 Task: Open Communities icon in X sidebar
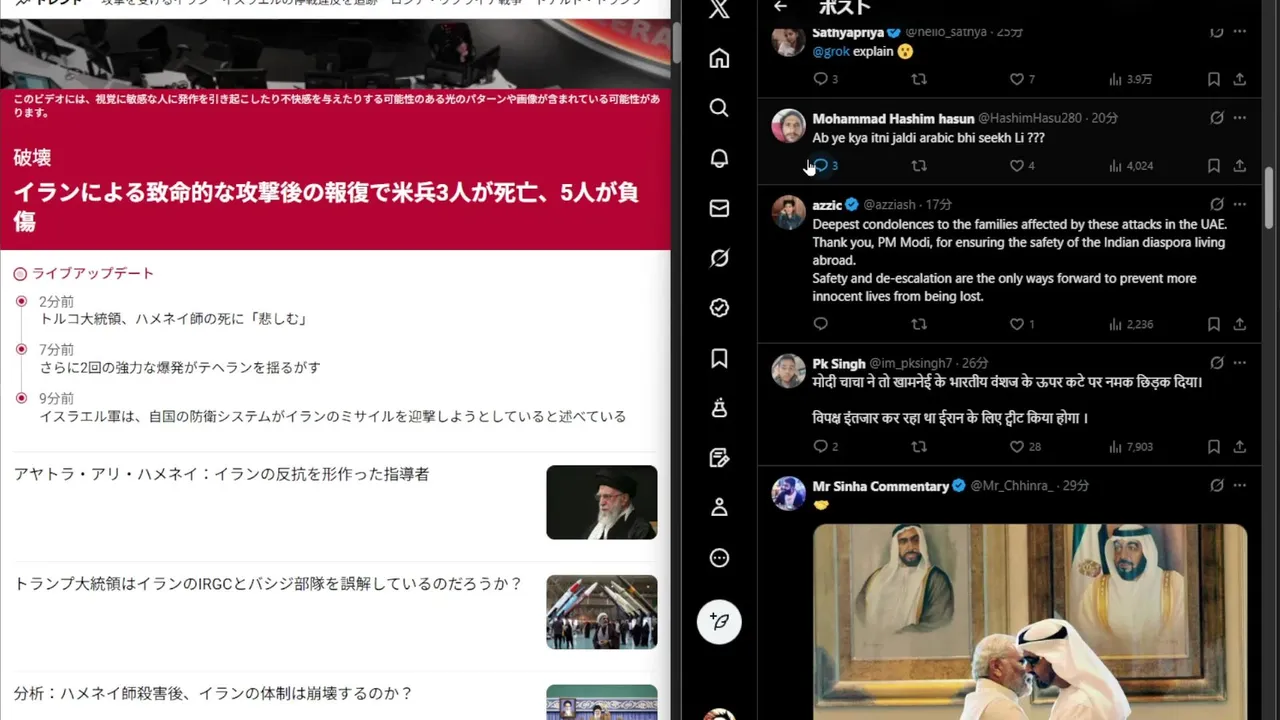click(719, 408)
